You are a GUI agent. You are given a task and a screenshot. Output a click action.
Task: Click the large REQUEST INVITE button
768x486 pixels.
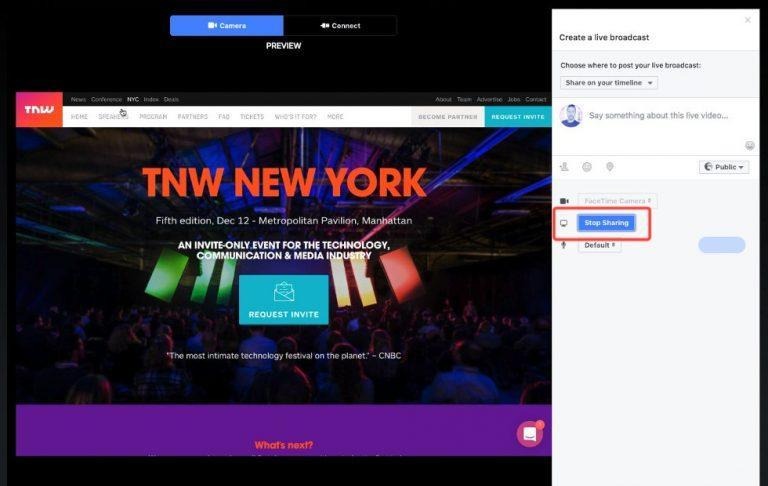pyautogui.click(x=284, y=299)
